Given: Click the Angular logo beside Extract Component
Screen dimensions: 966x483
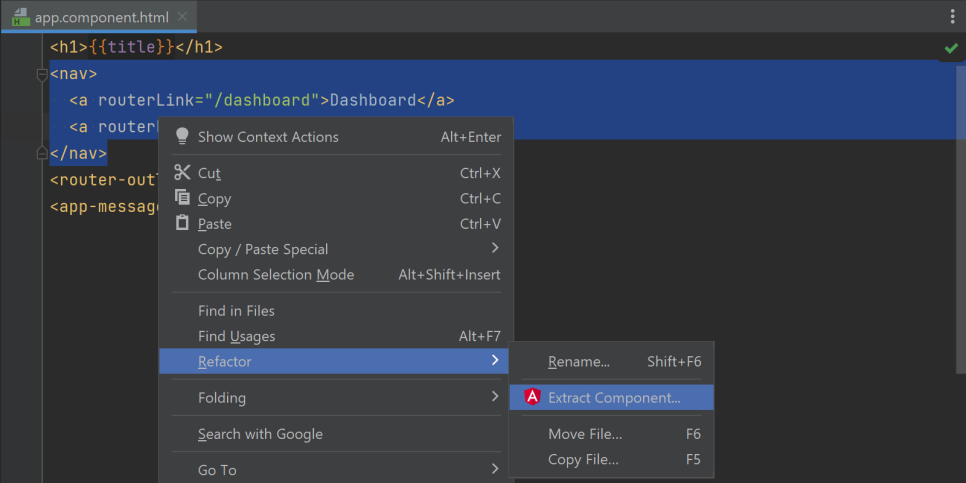Looking at the screenshot, I should 532,397.
